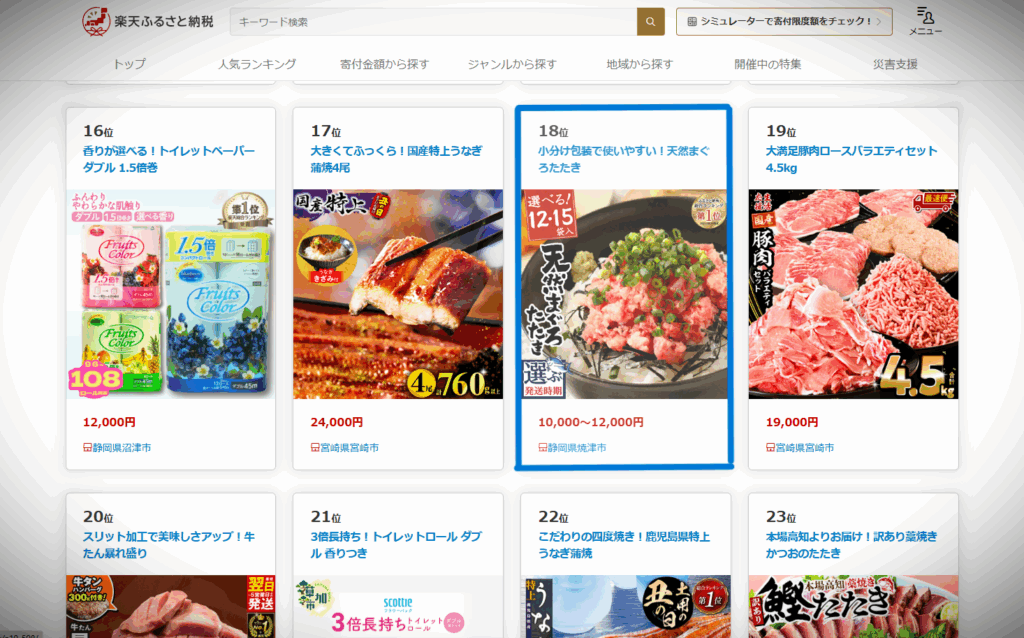Open the toilet paper ダブル 1.5倍巻 title link

pyautogui.click(x=168, y=159)
